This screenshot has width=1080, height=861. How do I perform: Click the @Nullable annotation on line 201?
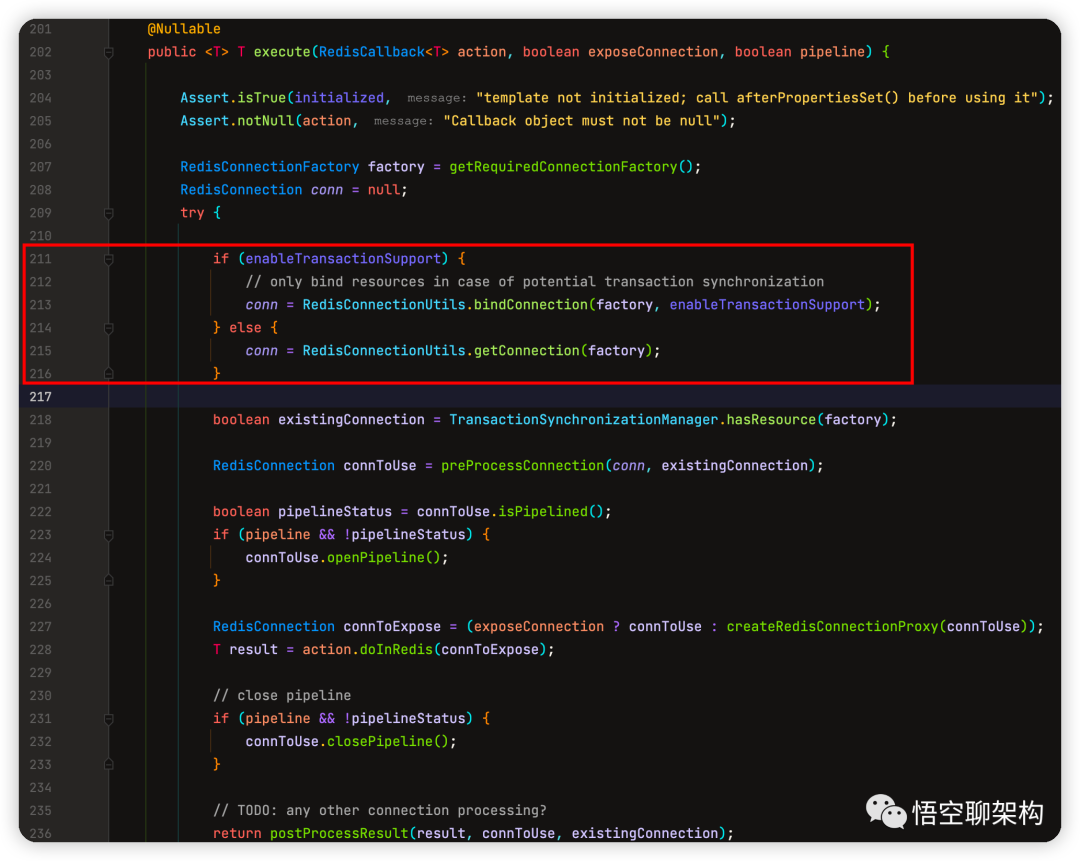(184, 29)
